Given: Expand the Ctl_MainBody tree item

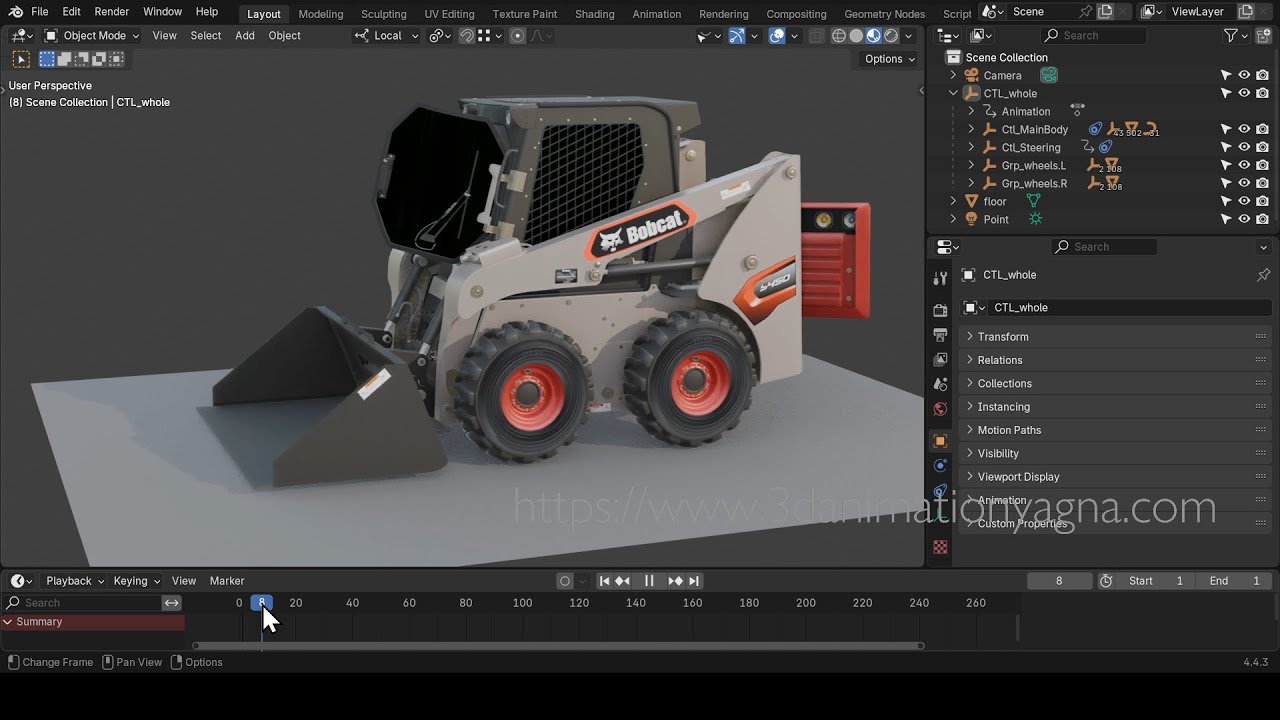Looking at the screenshot, I should (x=971, y=129).
